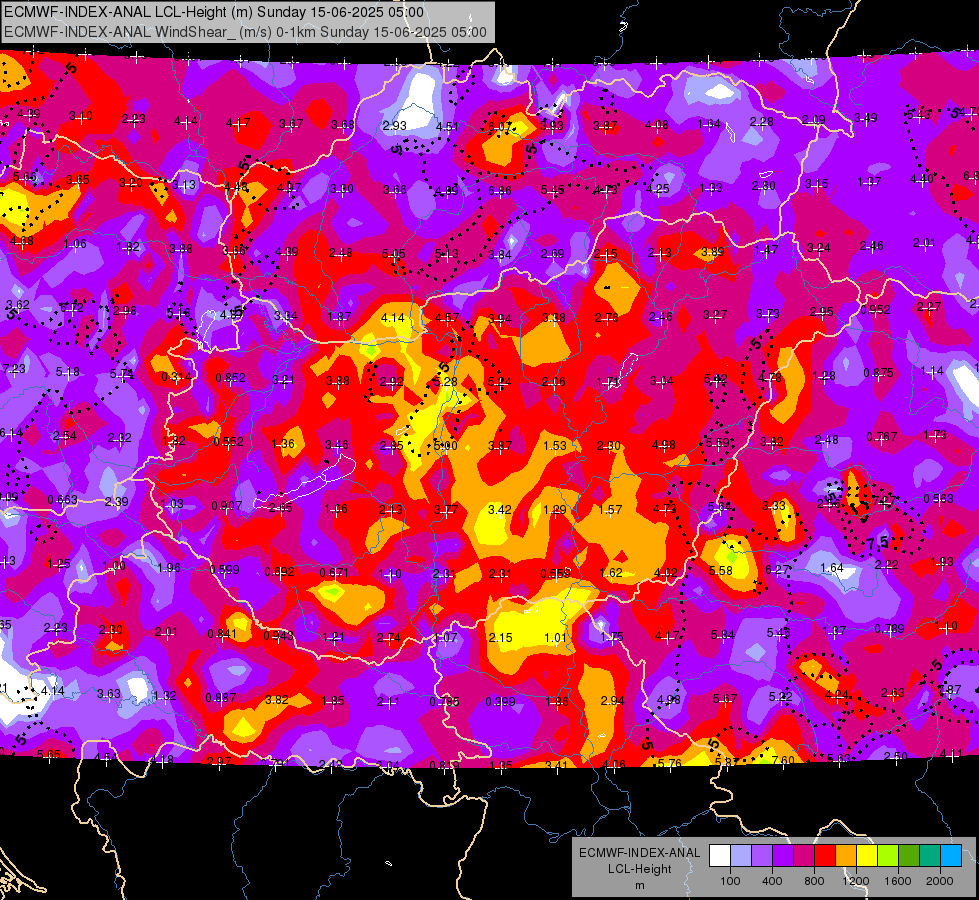The height and width of the screenshot is (900, 979).
Task: Click the grid value 0.552
Action: click(x=229, y=442)
